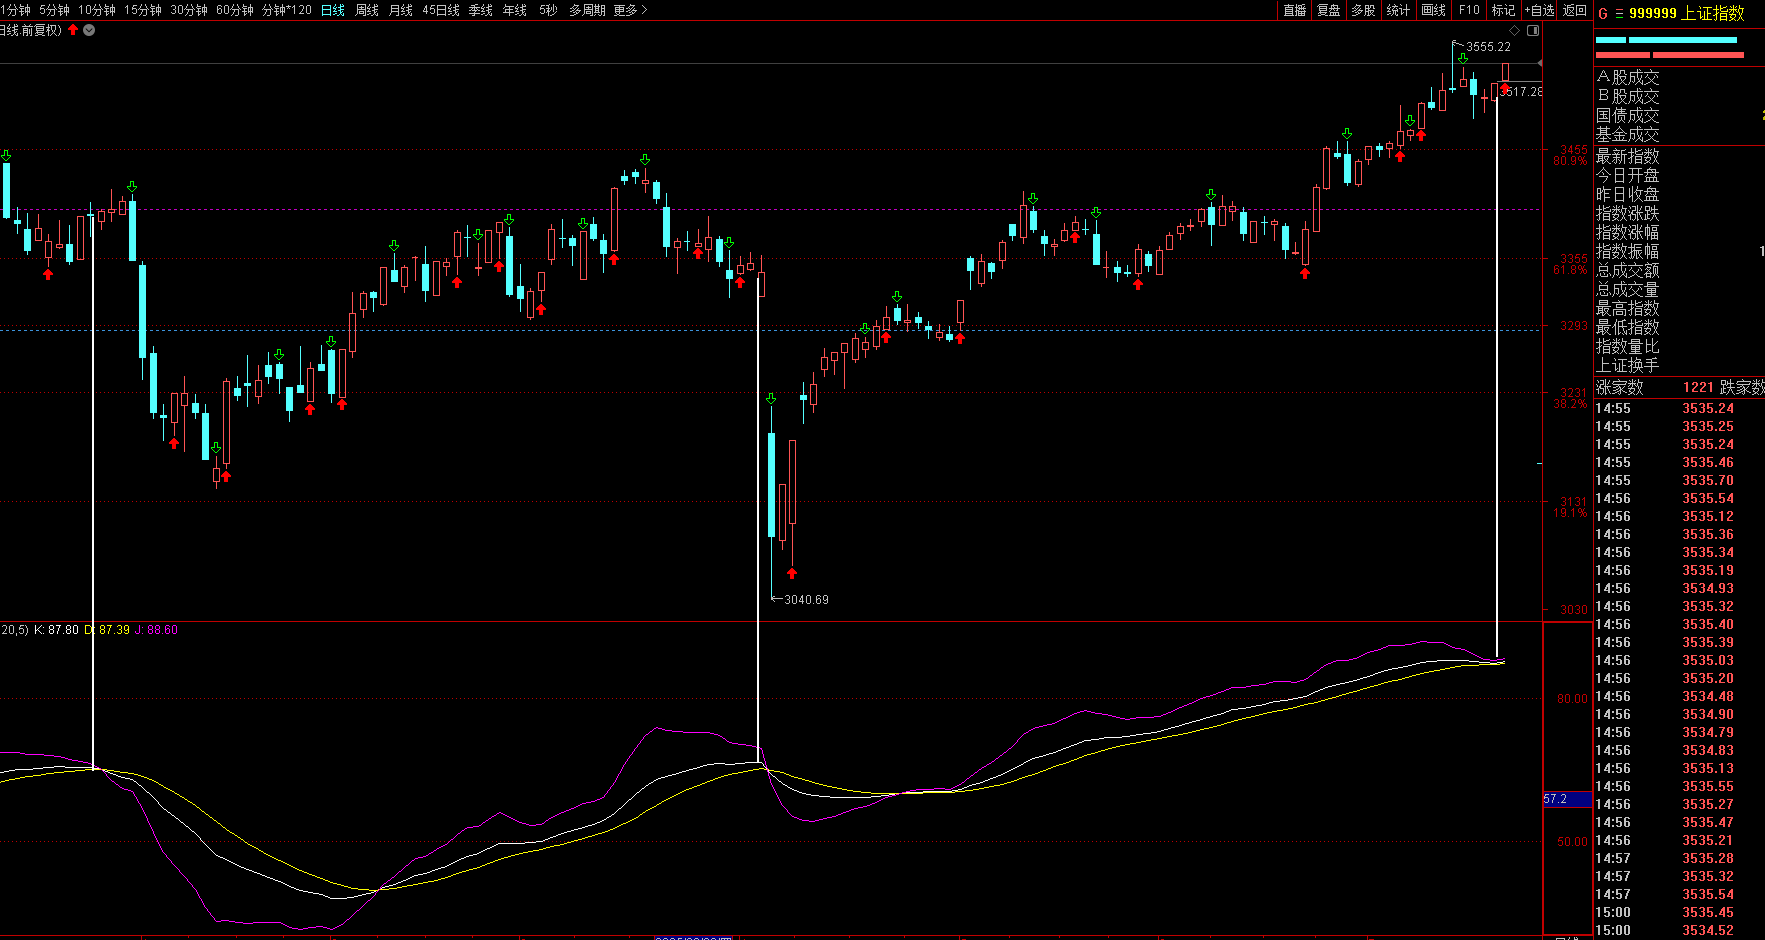Choose the 30分钟 chart period

click(x=189, y=10)
